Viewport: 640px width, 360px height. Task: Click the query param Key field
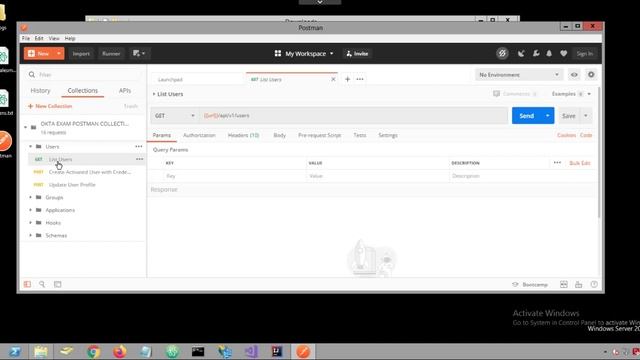[235, 176]
